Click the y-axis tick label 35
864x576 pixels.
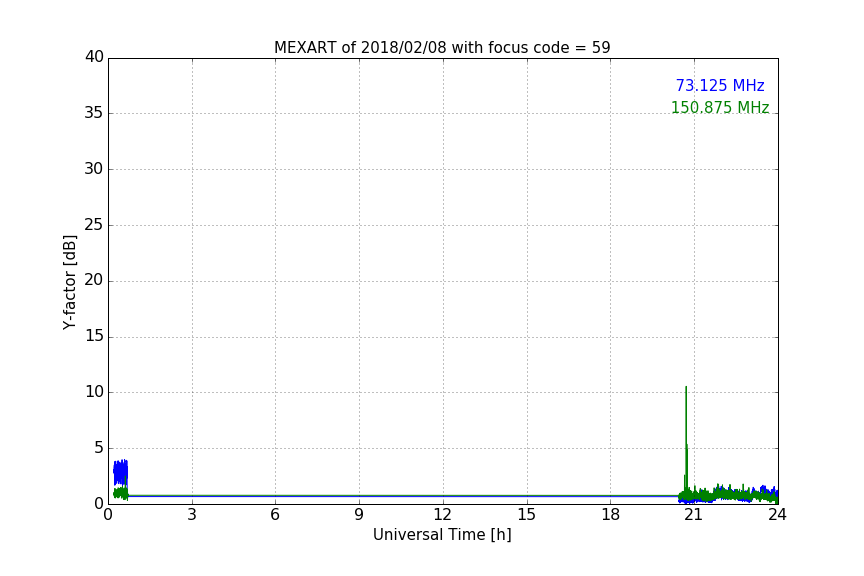pyautogui.click(x=94, y=113)
